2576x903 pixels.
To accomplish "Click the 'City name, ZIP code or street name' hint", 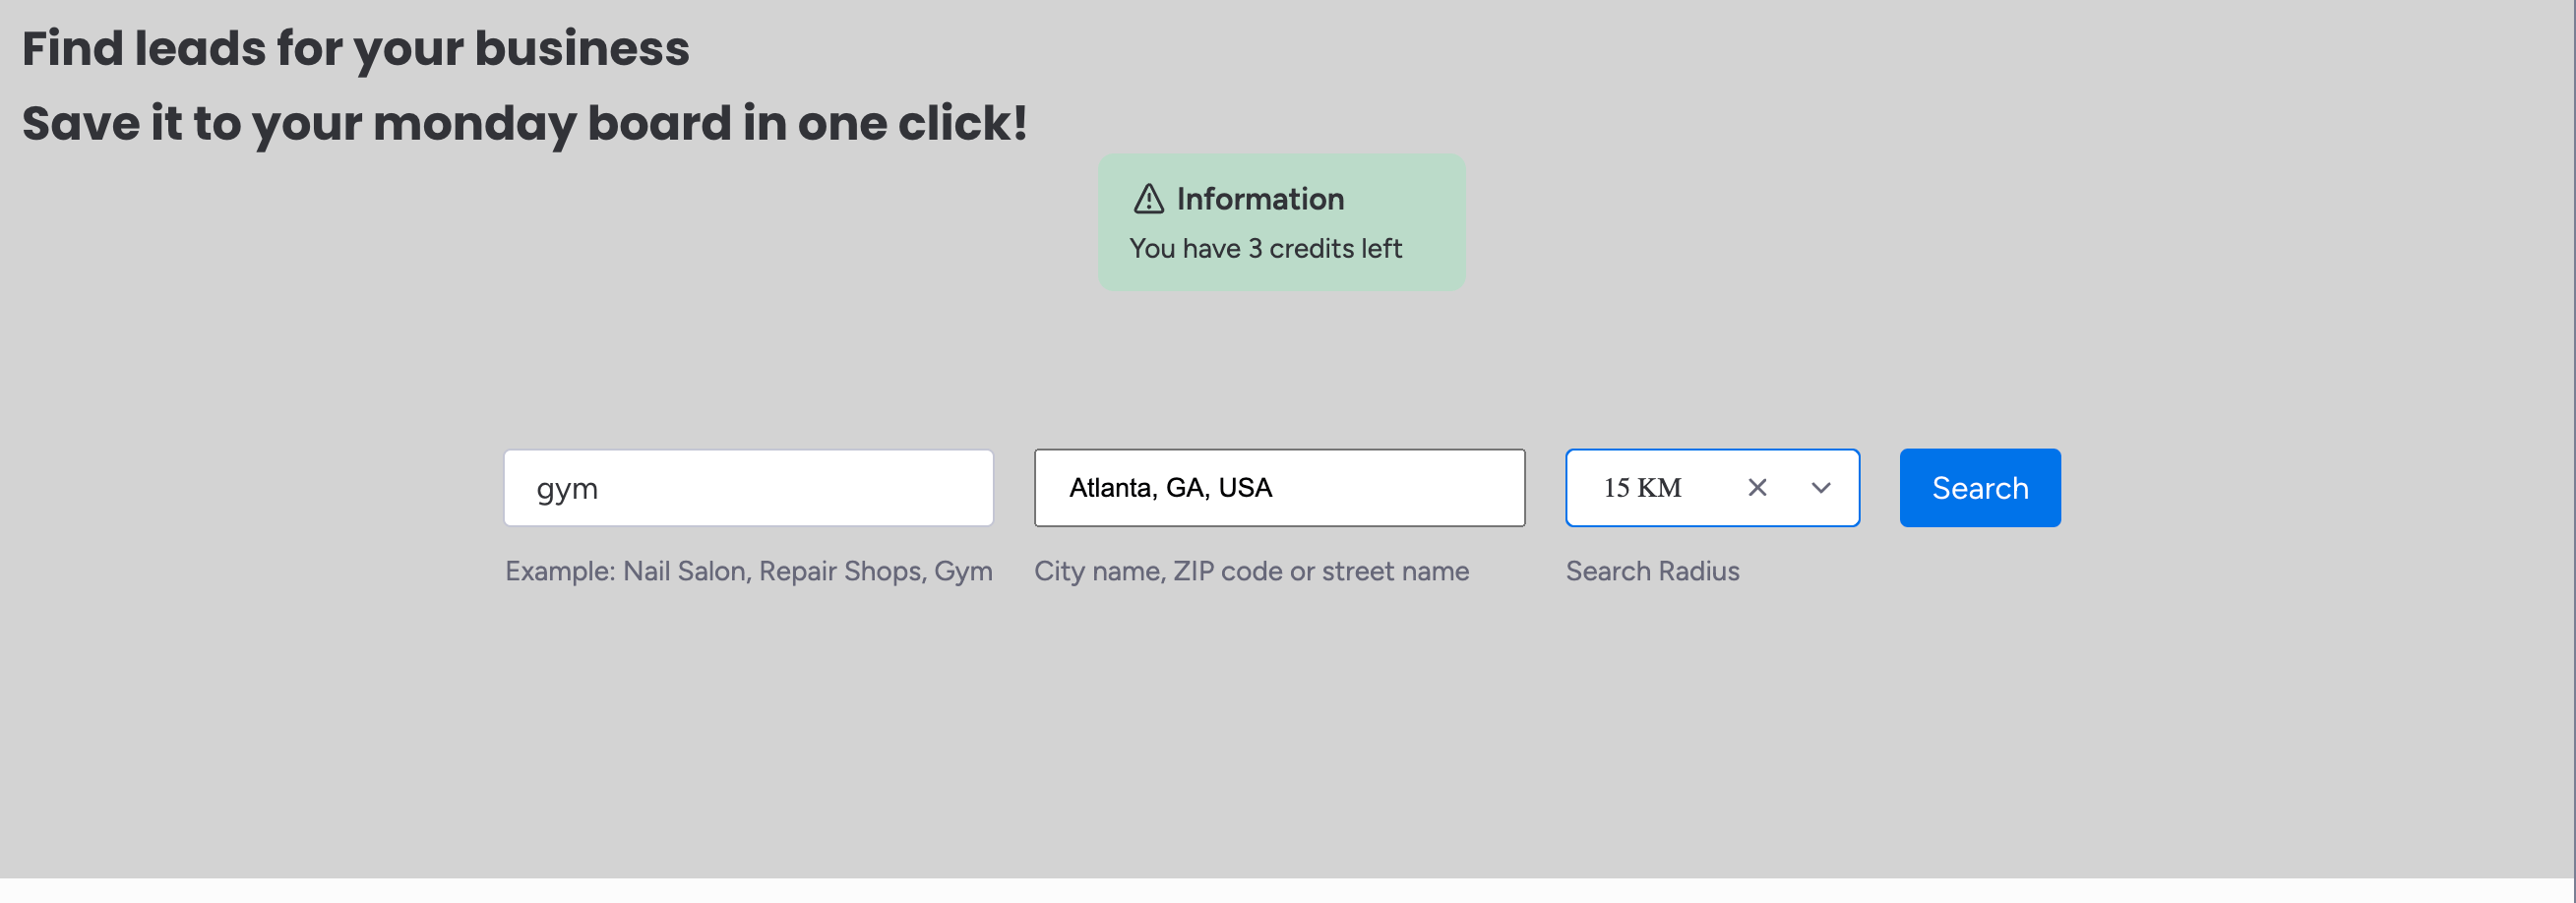I will [1251, 571].
